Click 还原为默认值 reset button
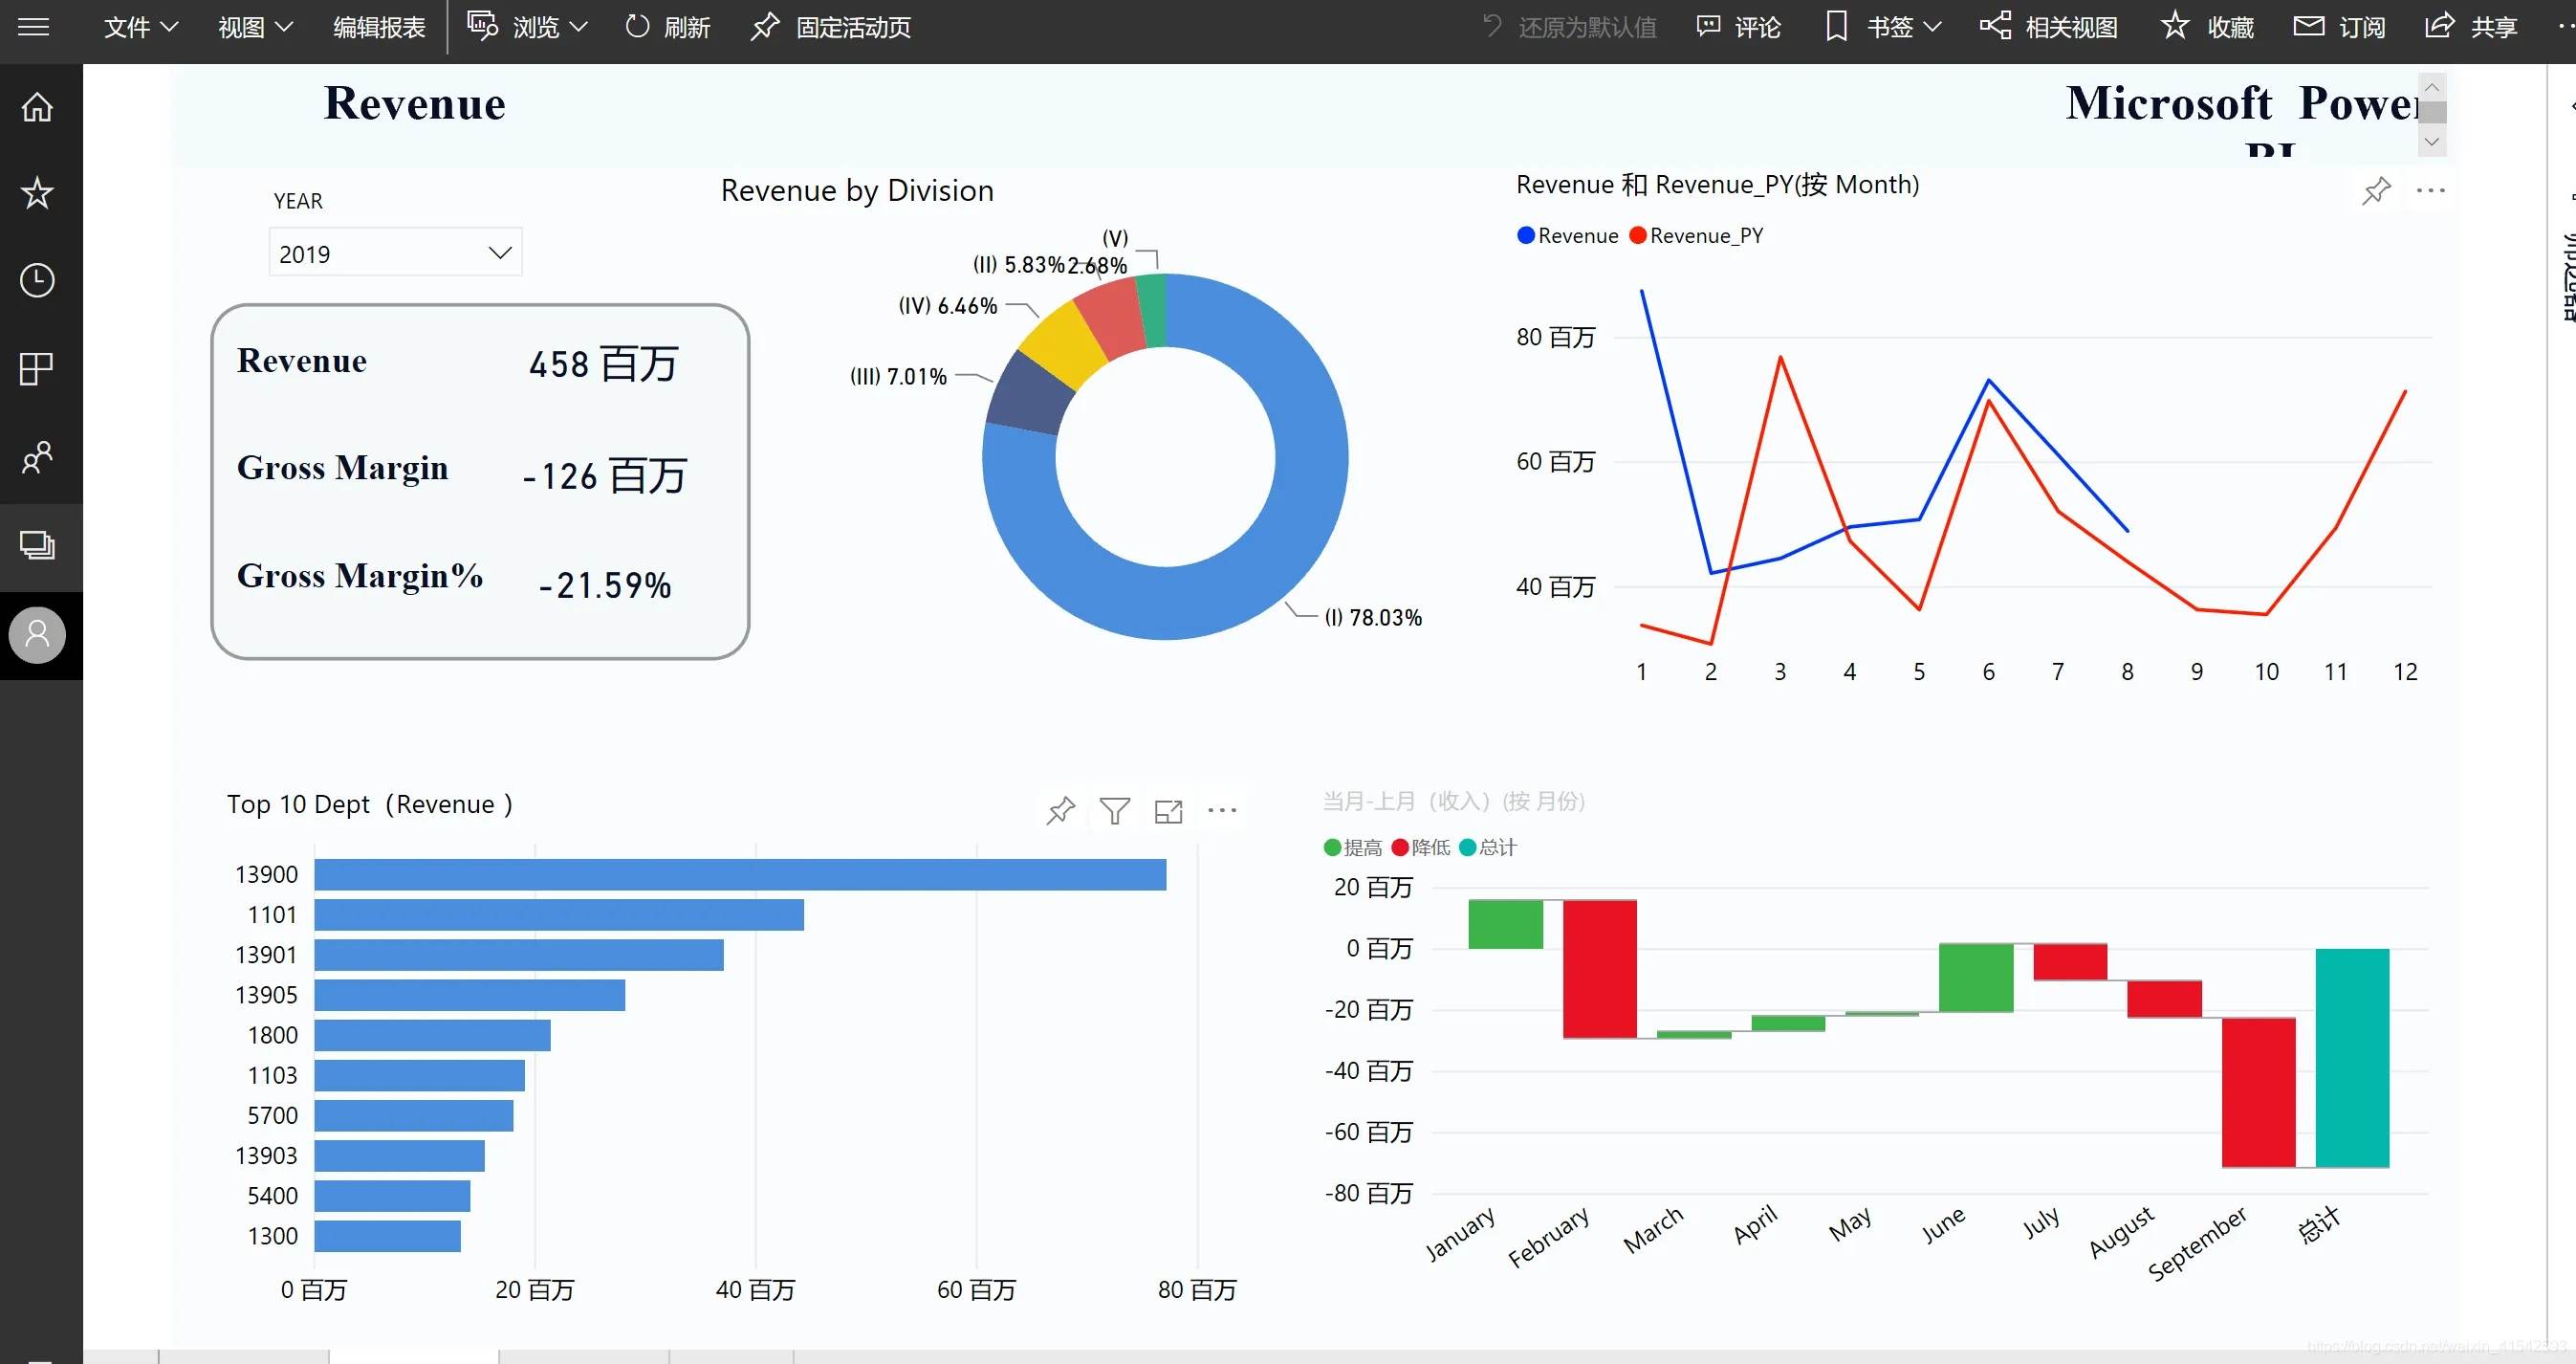Screen dimensions: 2576x1364 (x=1569, y=27)
